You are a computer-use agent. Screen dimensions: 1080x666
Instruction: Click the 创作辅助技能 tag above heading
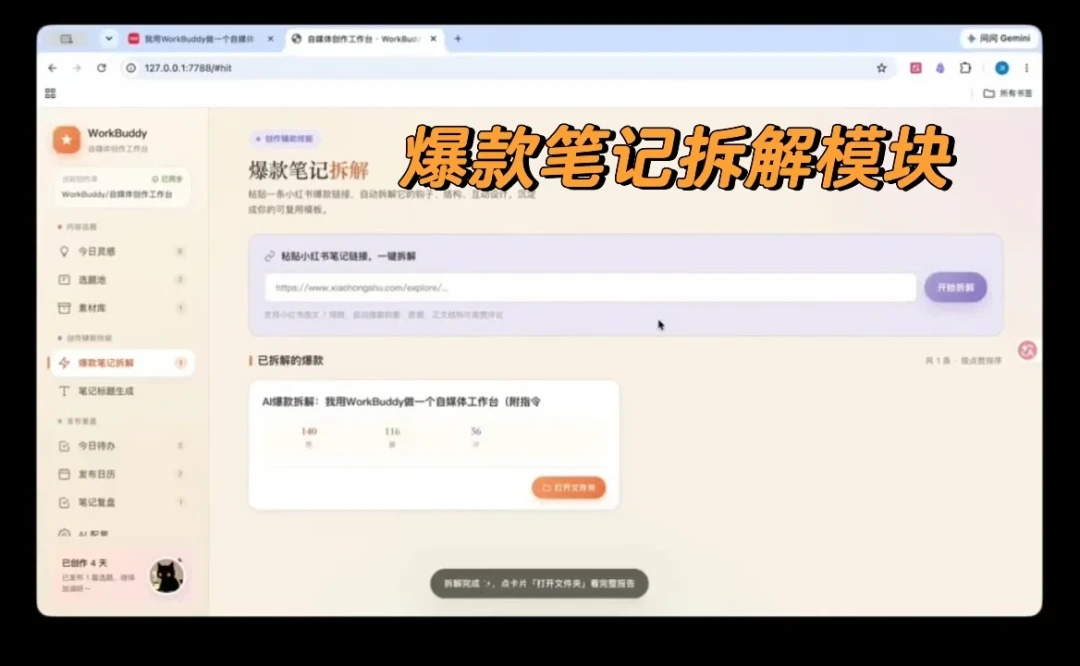(284, 138)
